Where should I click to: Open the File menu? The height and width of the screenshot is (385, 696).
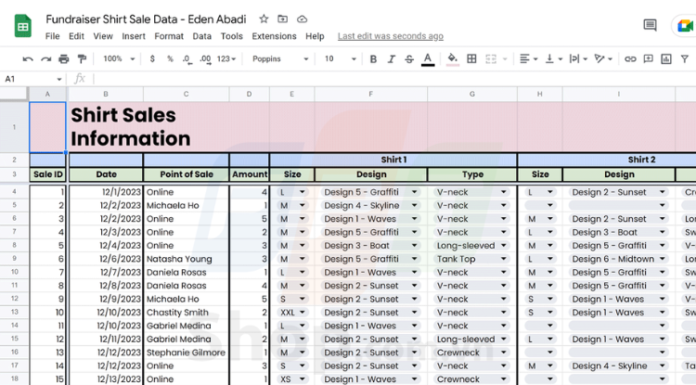[52, 36]
